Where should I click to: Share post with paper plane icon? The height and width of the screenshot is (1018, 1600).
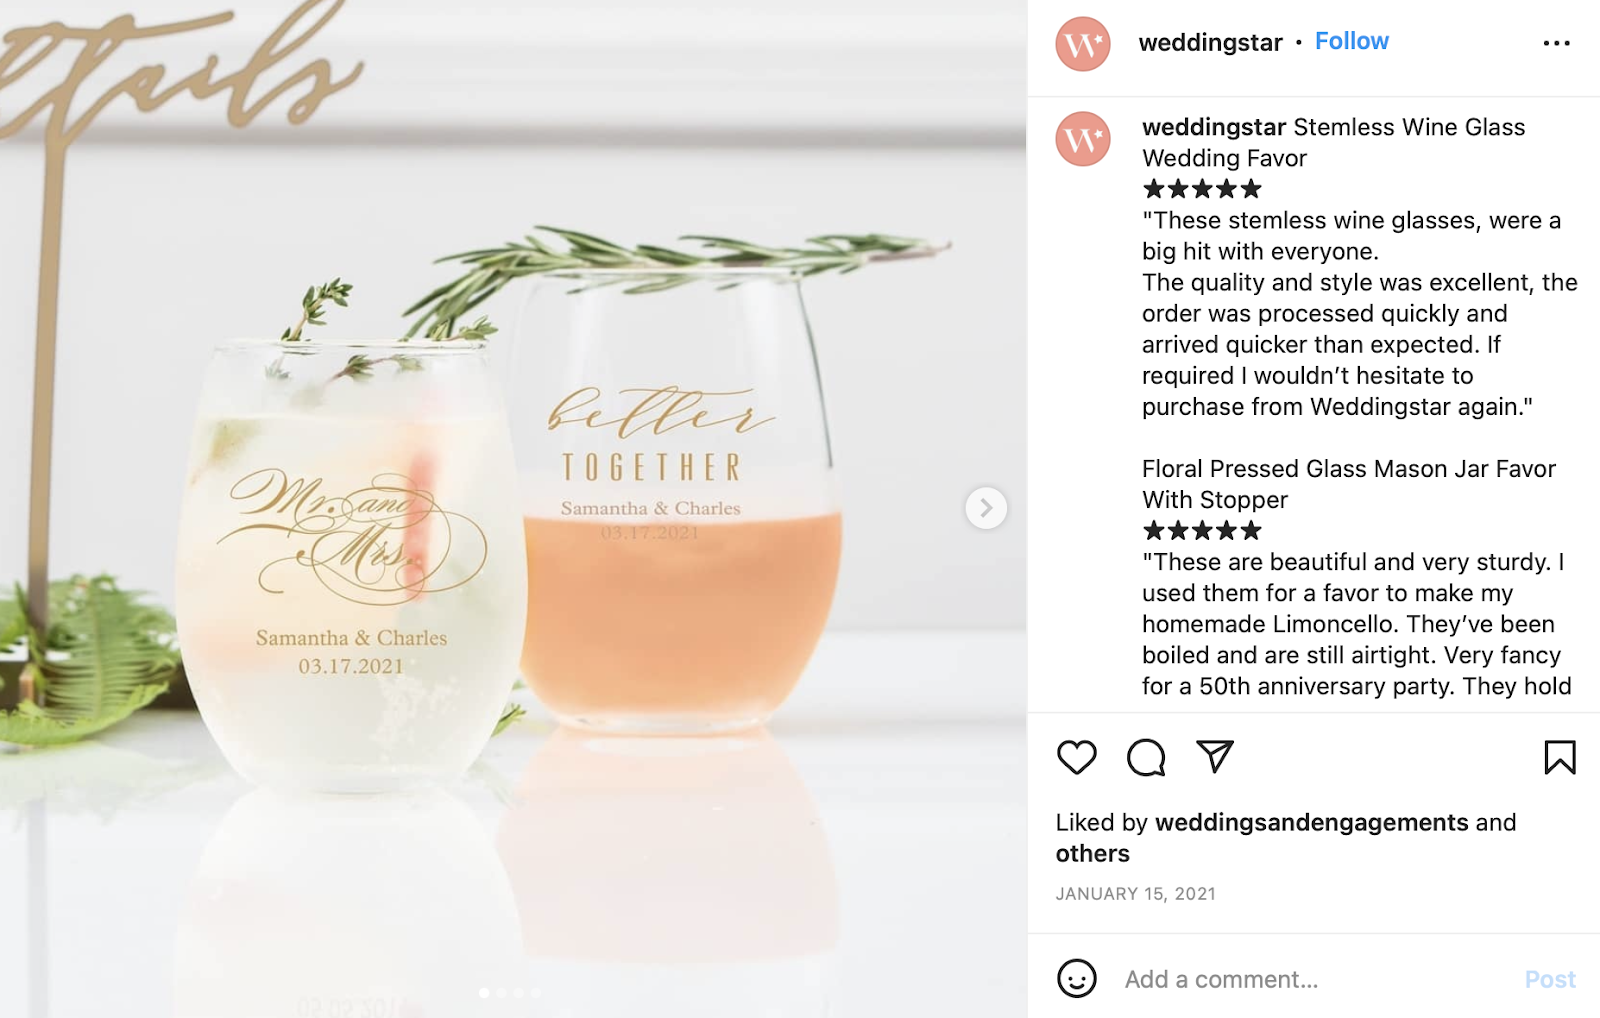[x=1215, y=756]
